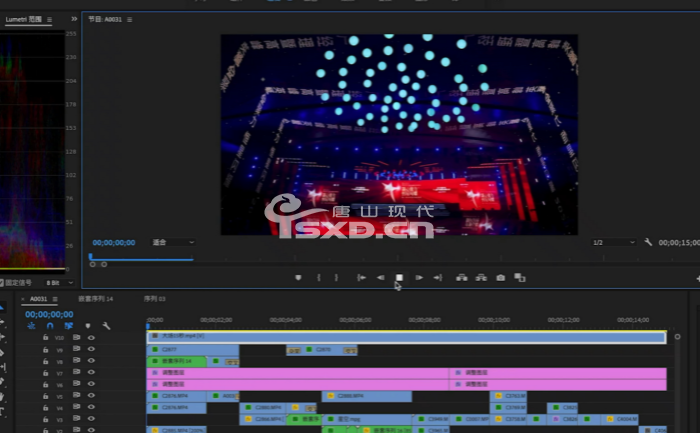Toggle Snap in the timeline
The image size is (700, 433).
50,326
